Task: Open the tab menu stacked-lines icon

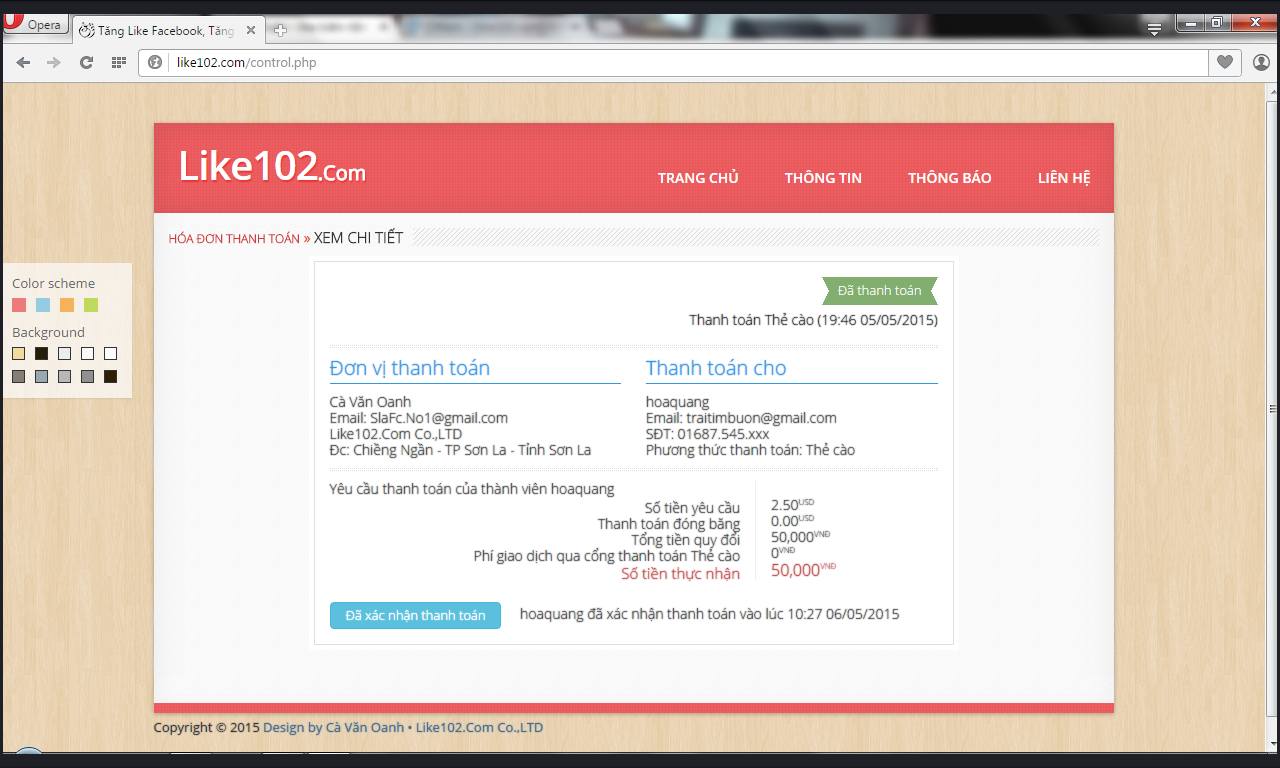Action: (1154, 30)
